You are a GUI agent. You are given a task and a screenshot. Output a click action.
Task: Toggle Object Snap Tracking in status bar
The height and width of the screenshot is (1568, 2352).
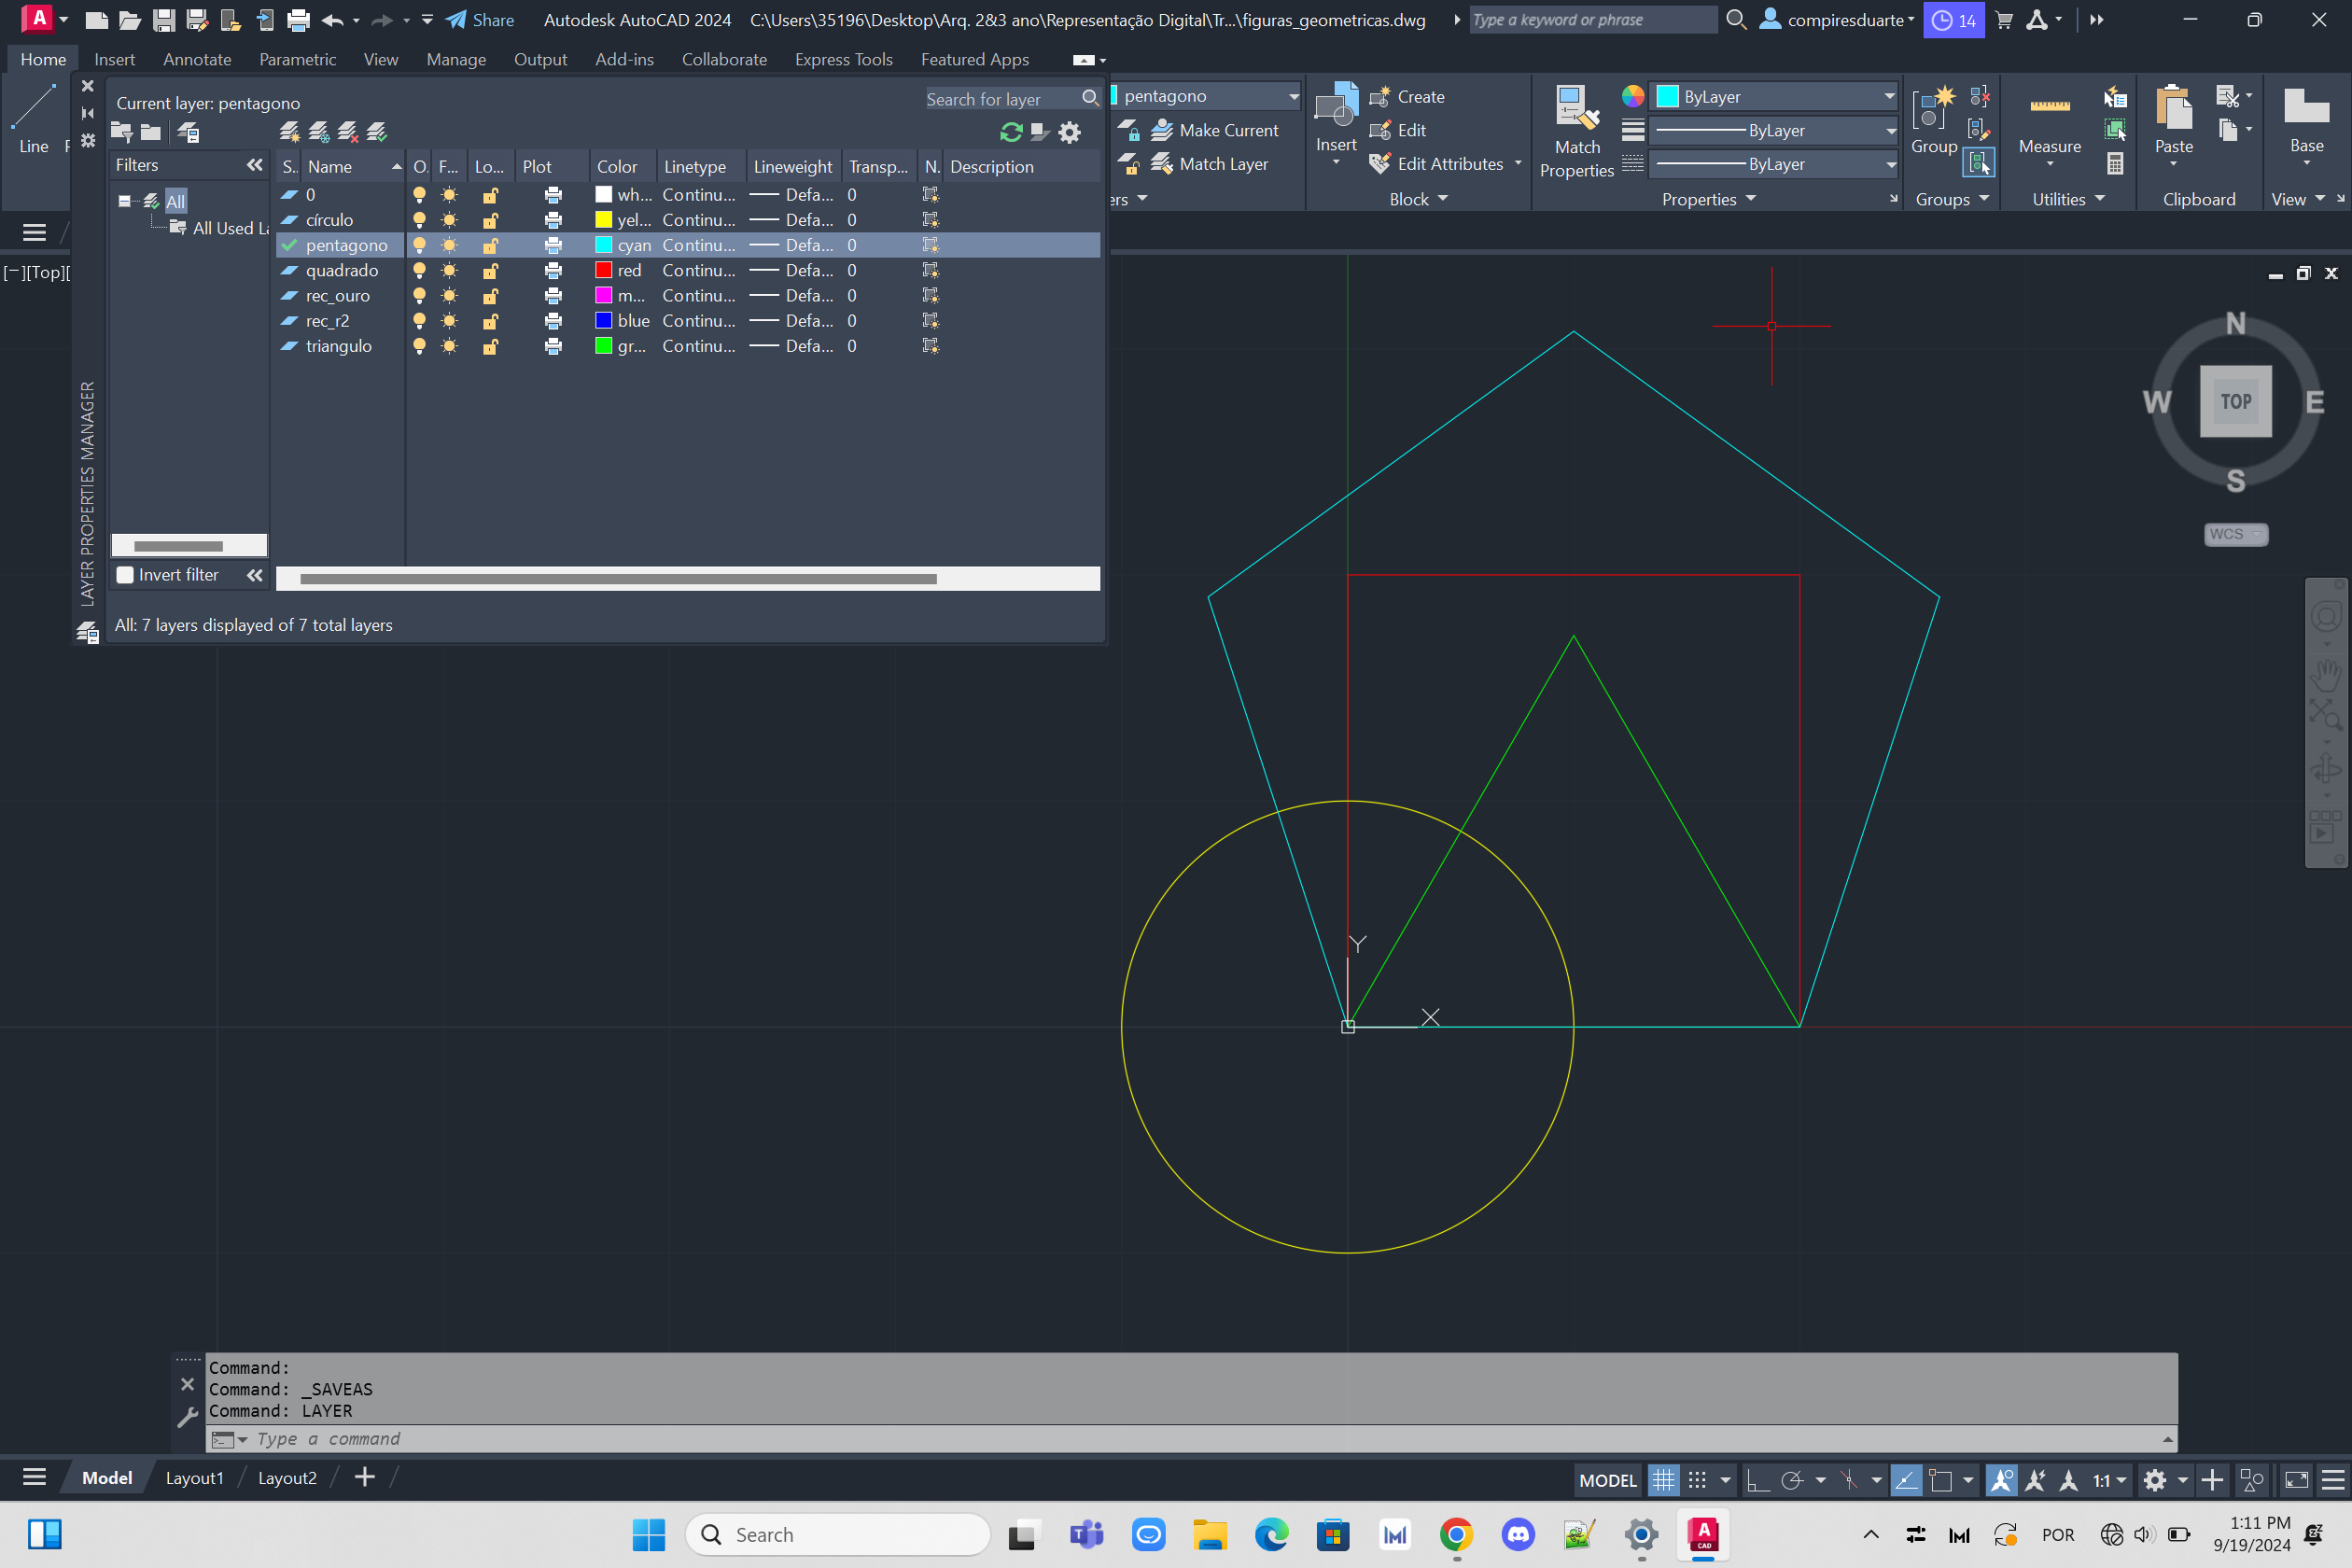[x=1906, y=1480]
